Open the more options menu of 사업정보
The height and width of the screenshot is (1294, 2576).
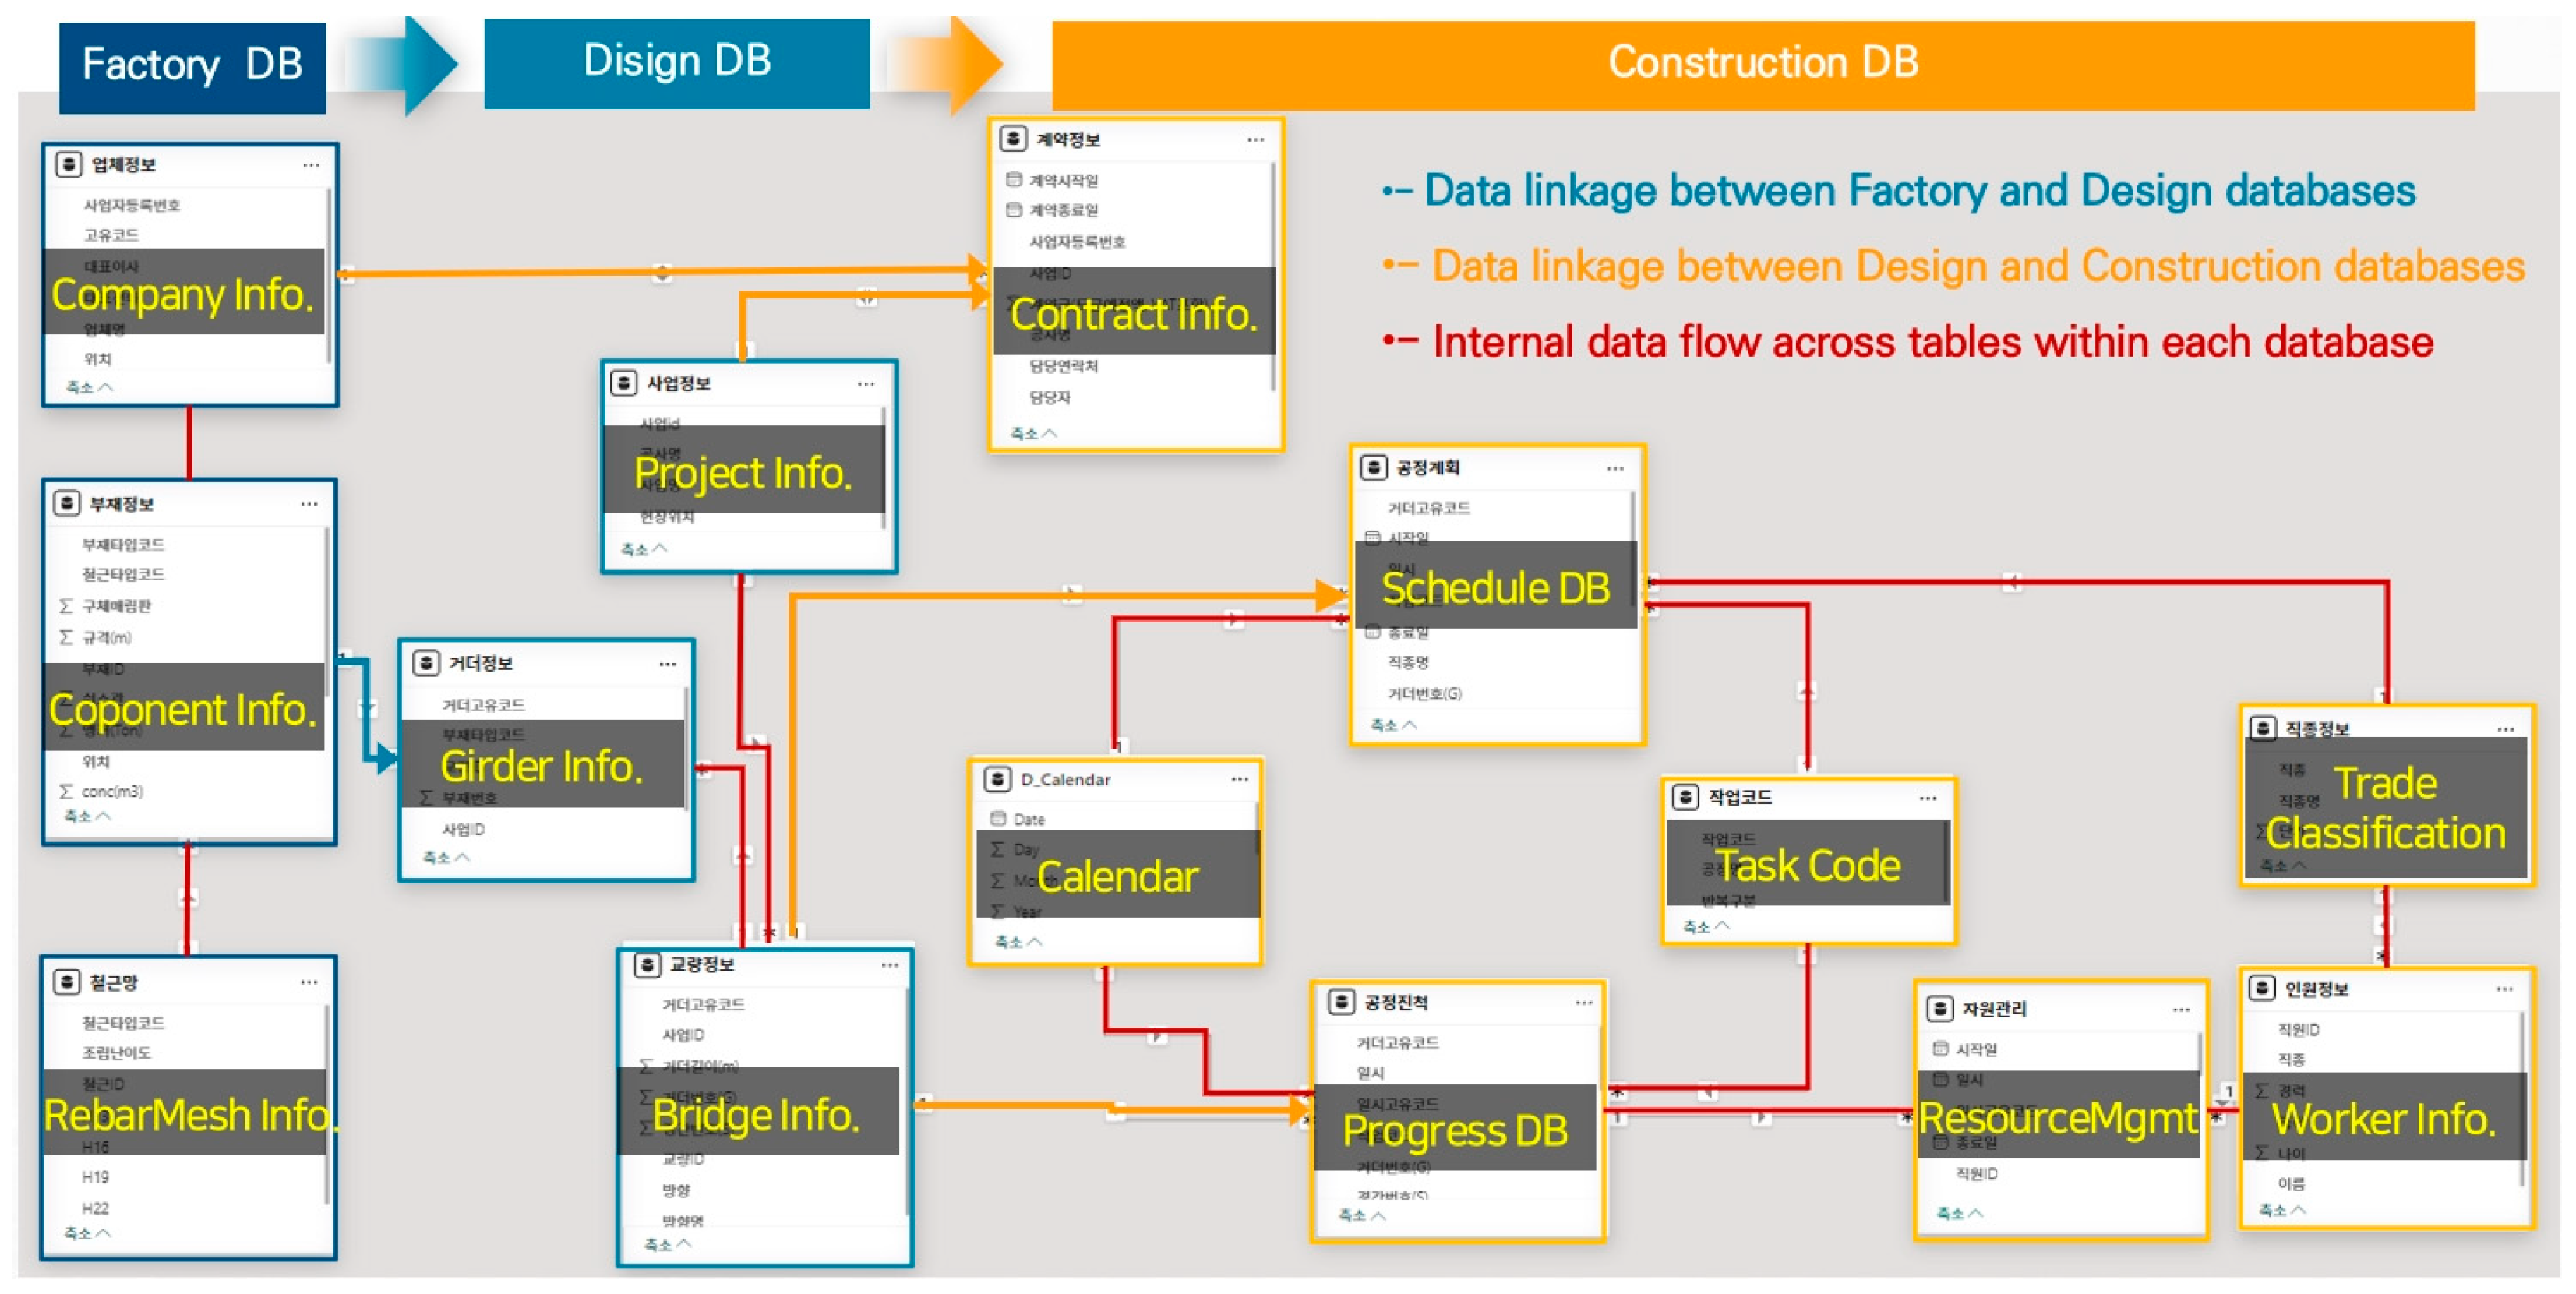pos(865,384)
